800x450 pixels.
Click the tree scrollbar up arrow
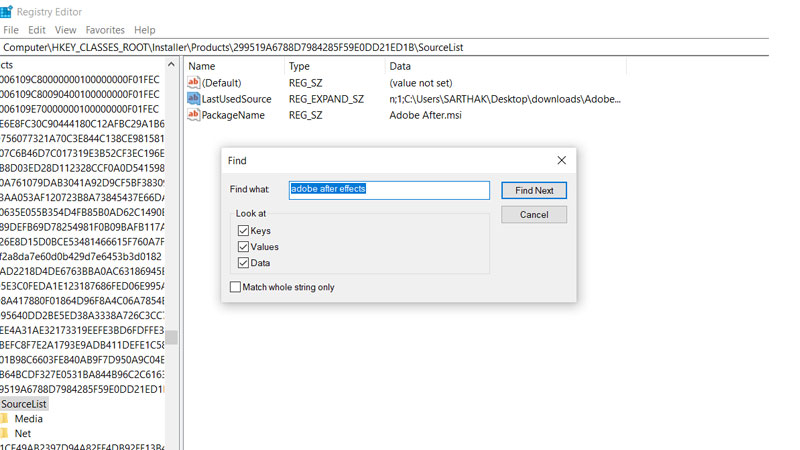[x=171, y=65]
